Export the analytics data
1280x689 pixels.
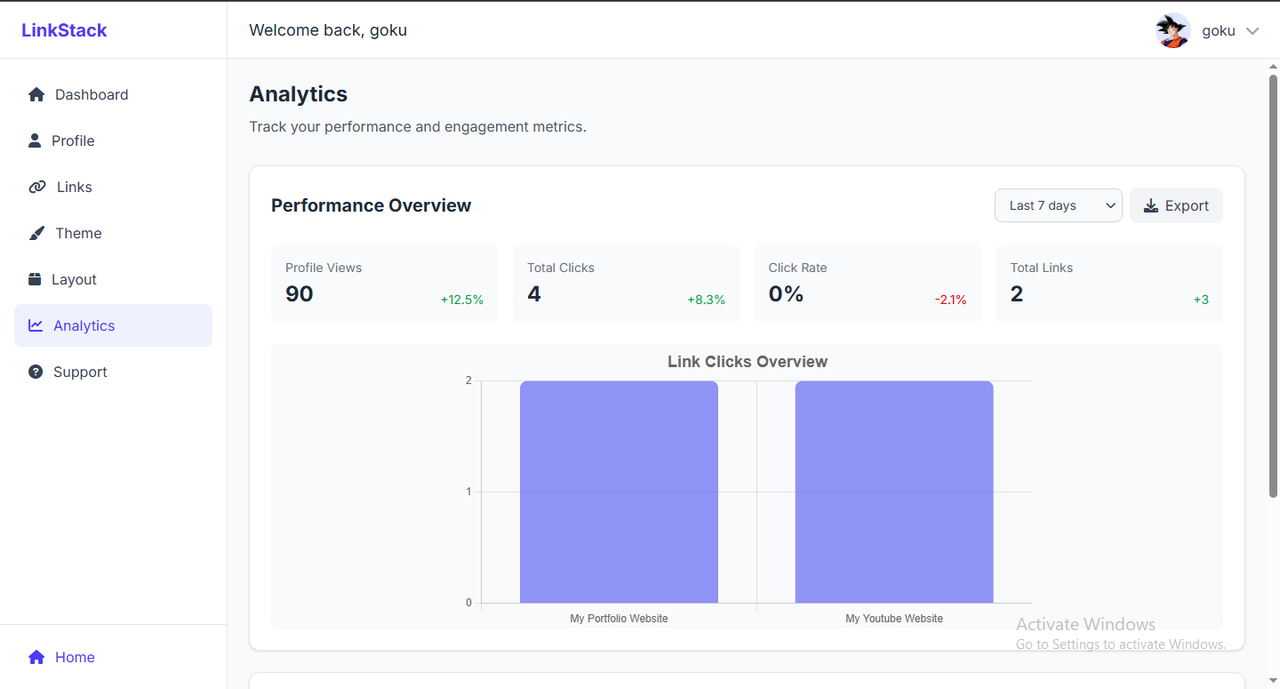point(1176,206)
